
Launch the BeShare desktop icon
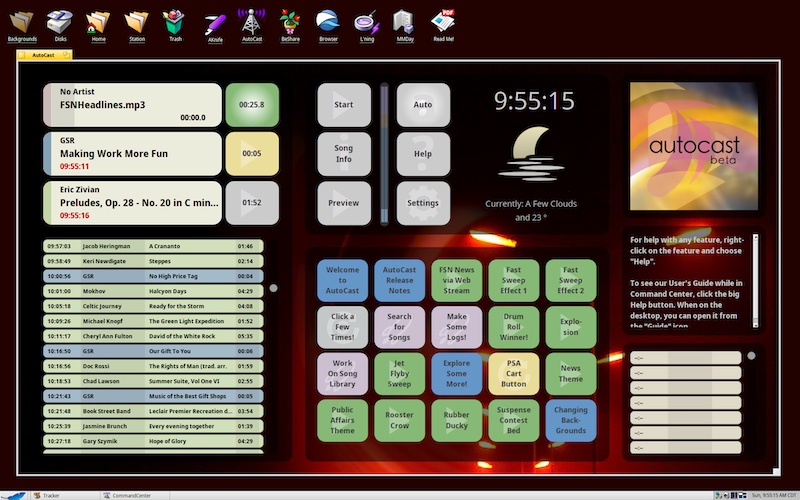click(x=290, y=26)
